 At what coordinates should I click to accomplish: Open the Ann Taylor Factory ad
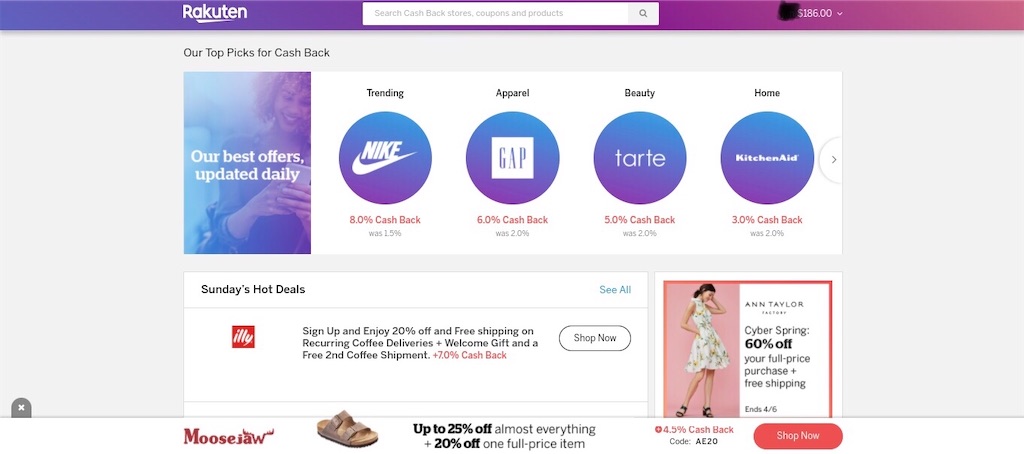tap(748, 349)
